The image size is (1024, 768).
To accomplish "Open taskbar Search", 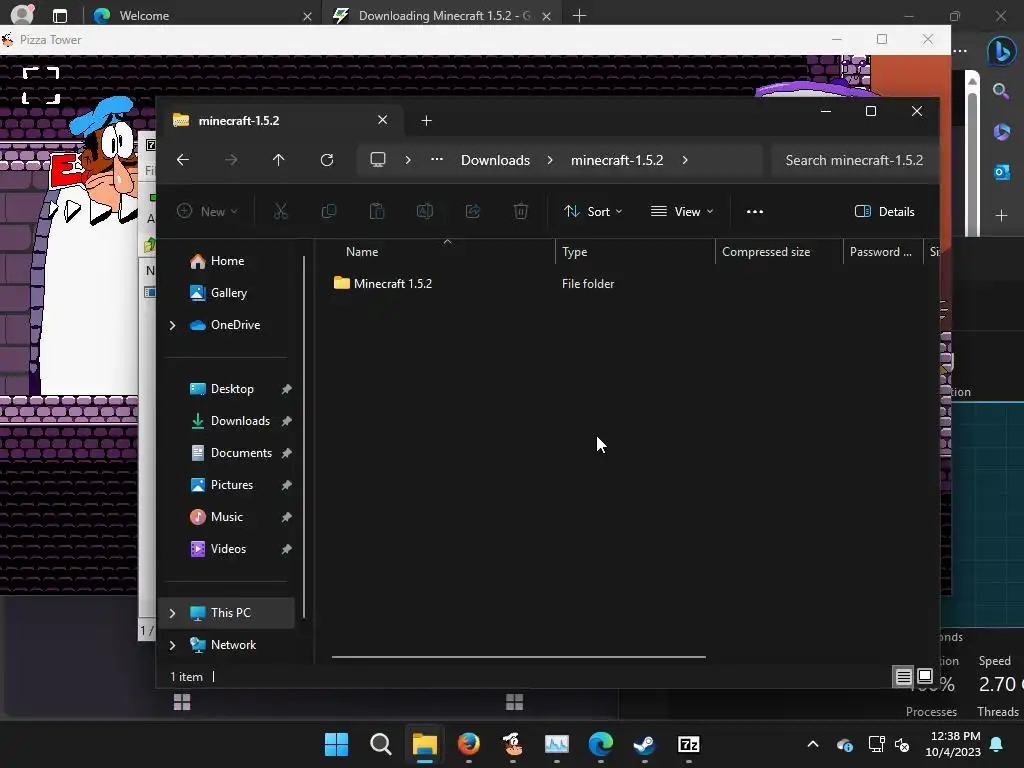I will point(381,744).
